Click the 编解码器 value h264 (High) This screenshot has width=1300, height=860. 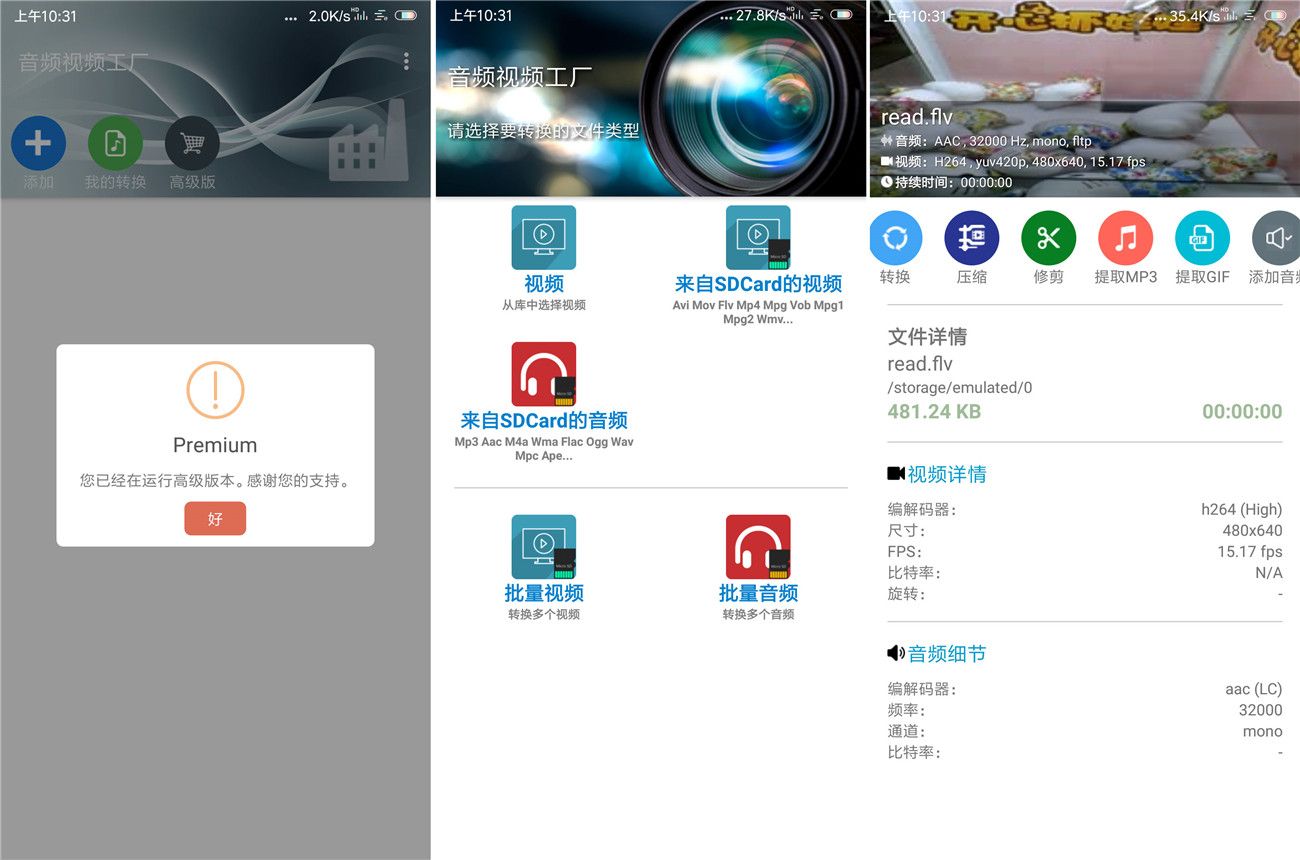coord(1242,509)
